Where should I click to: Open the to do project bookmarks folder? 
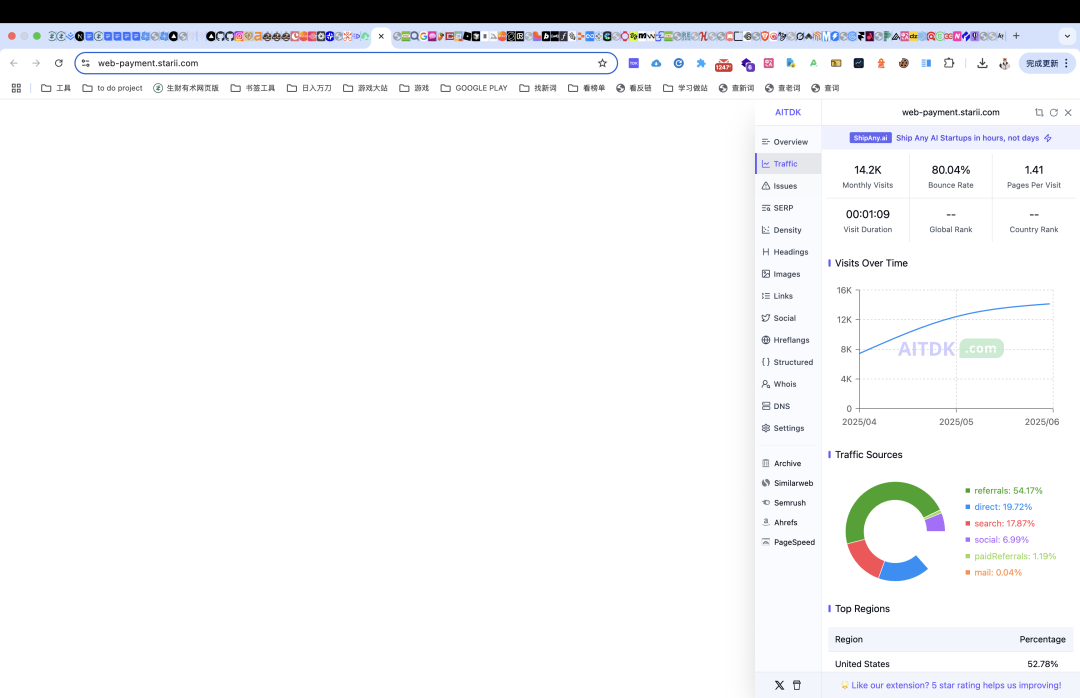[112, 88]
